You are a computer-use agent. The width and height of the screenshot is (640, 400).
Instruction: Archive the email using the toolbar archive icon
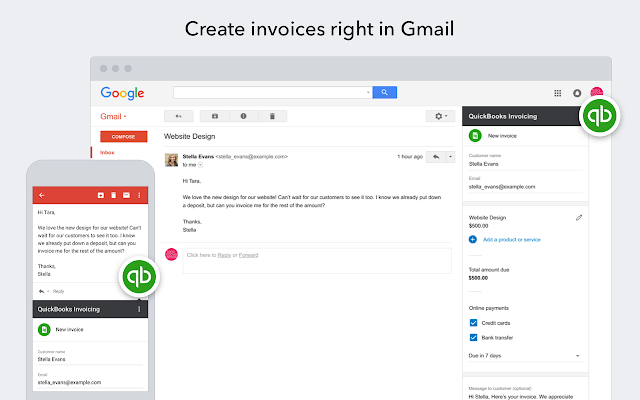point(215,116)
